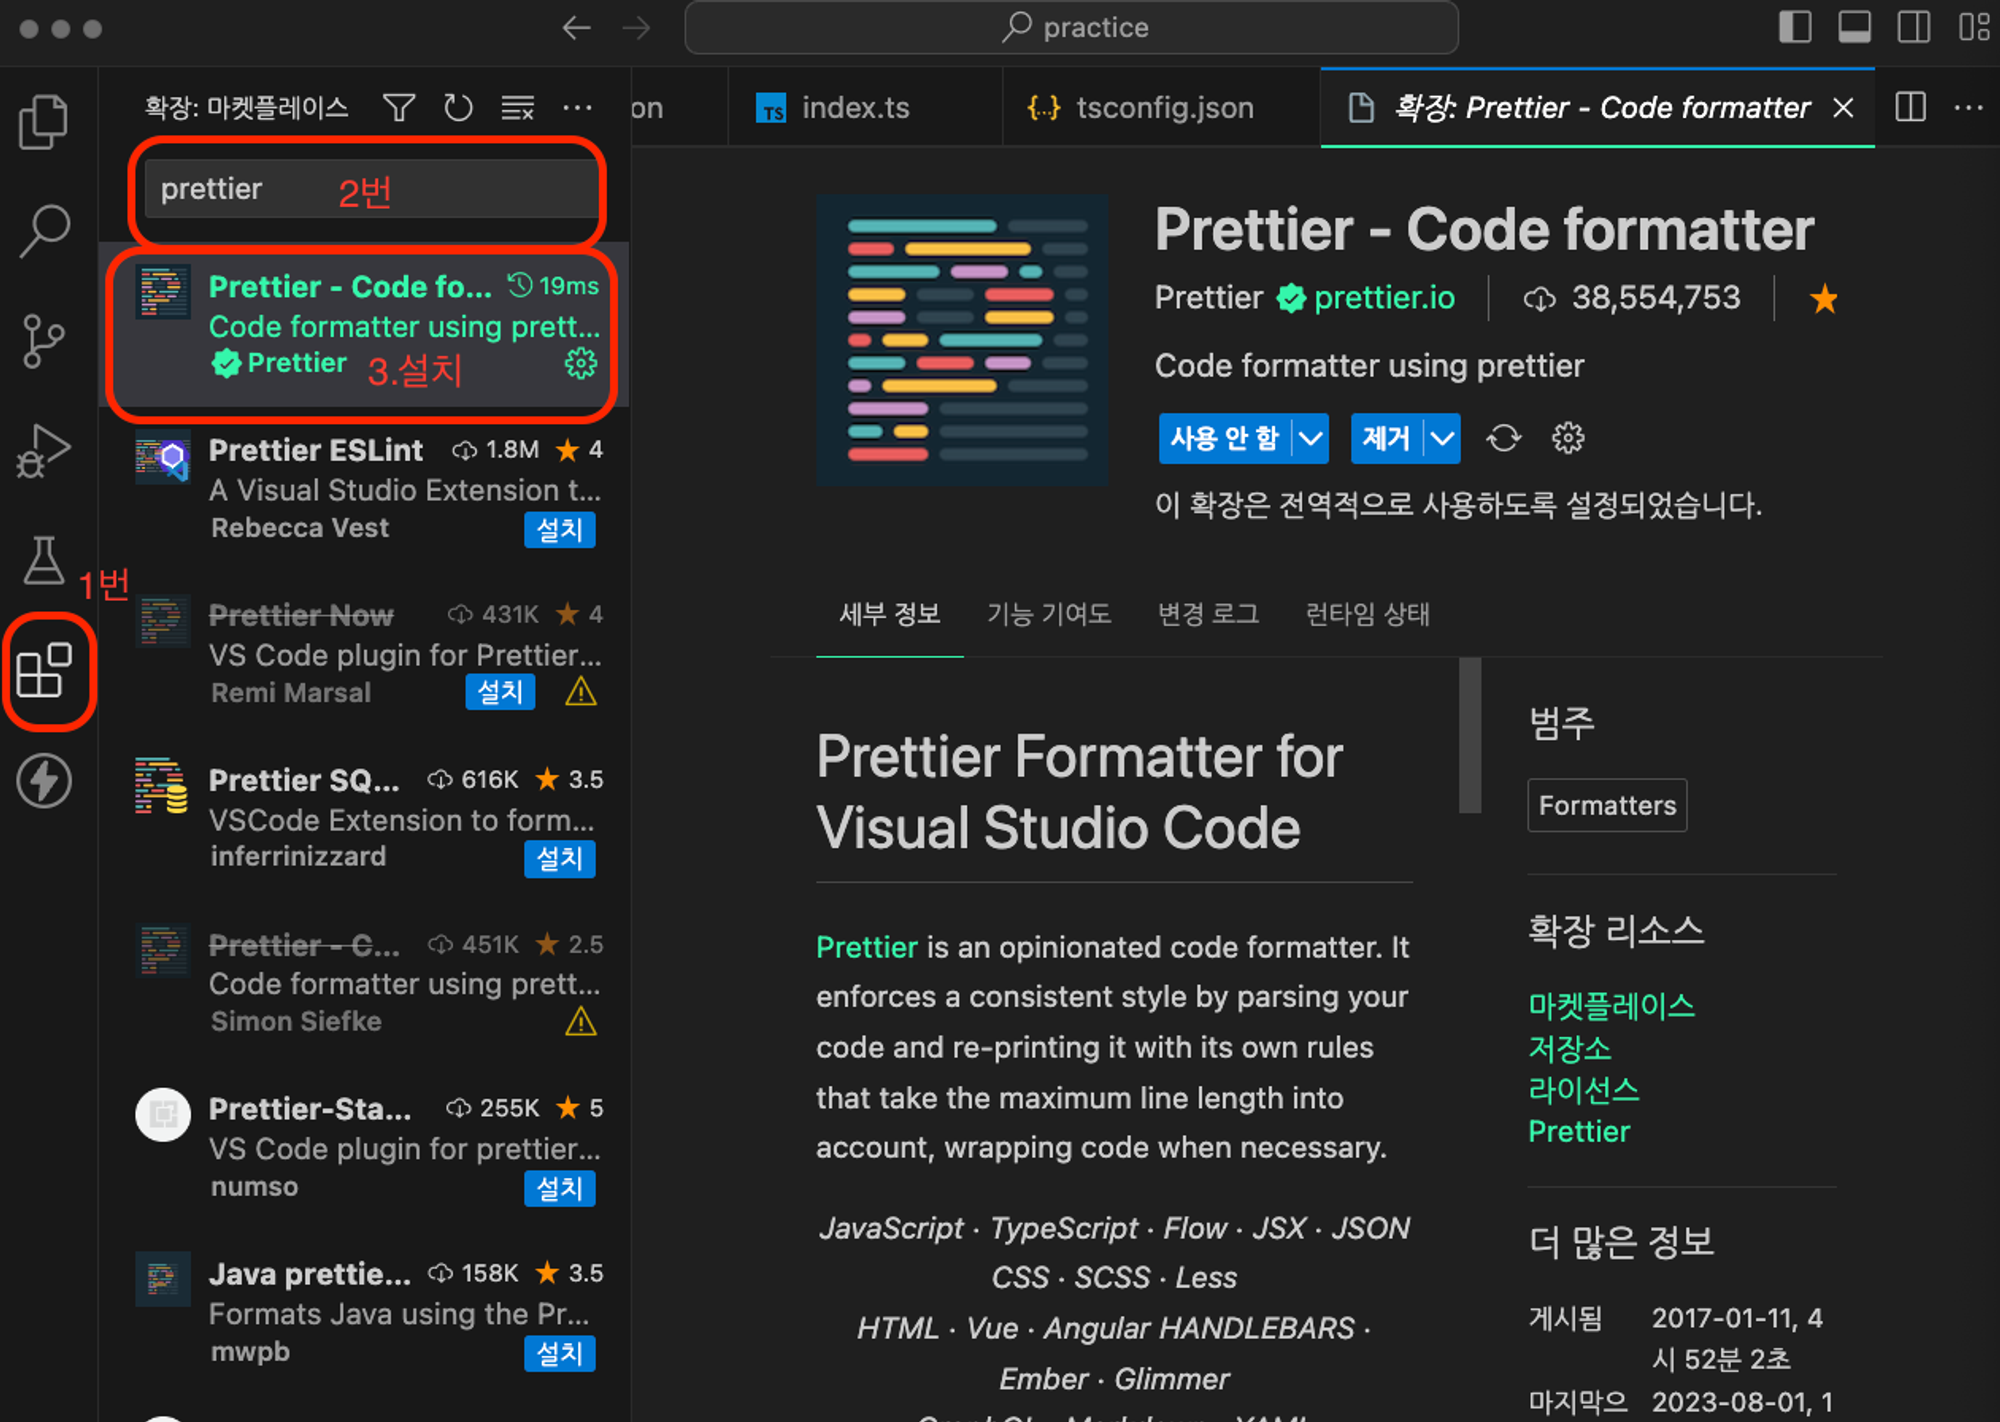Toggle the primary sidebar layout button

click(1795, 27)
